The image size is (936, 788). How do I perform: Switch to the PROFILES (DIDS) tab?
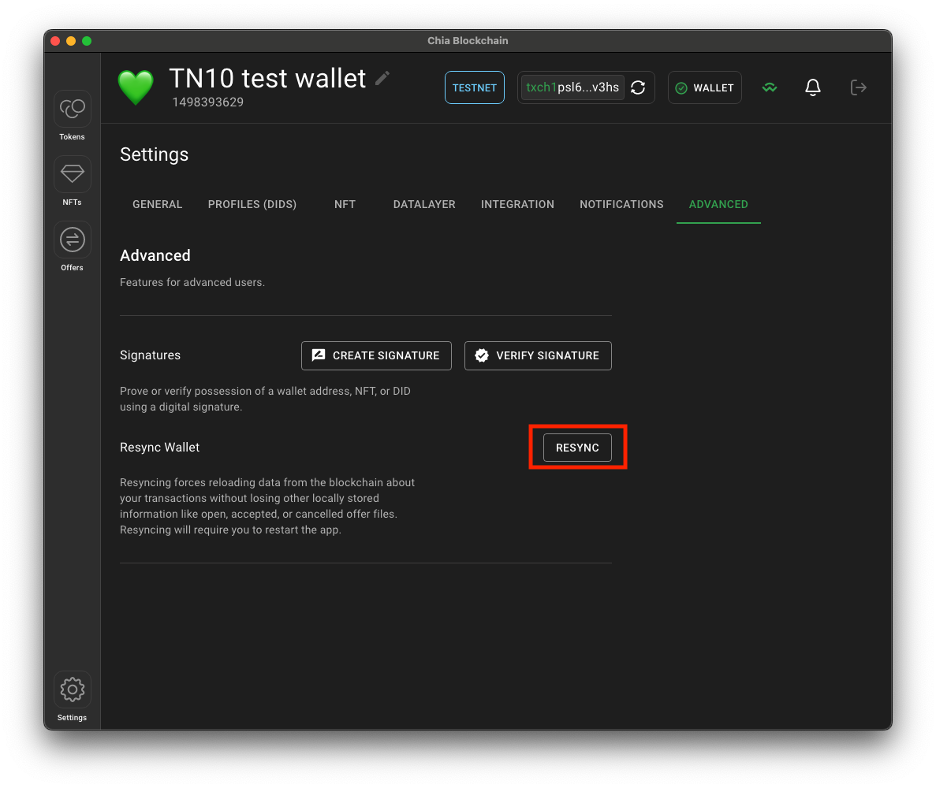[252, 204]
